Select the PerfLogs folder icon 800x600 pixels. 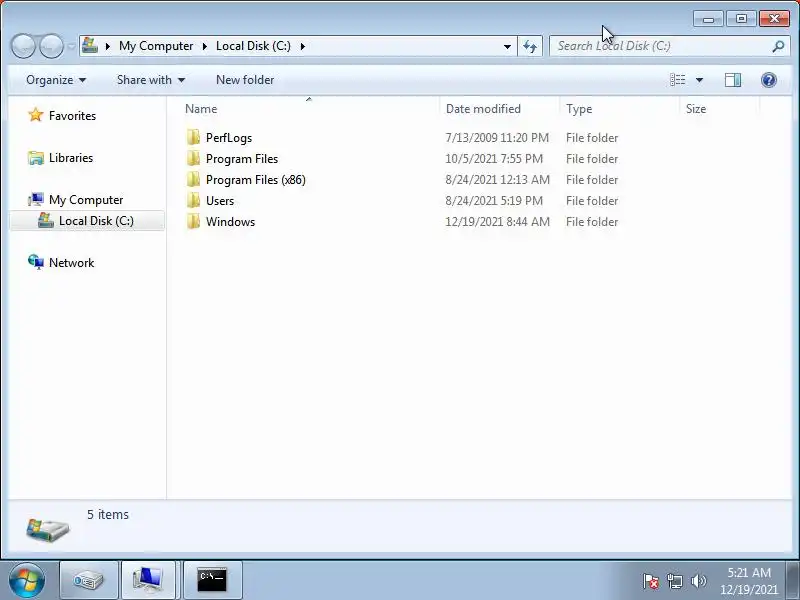pos(193,138)
